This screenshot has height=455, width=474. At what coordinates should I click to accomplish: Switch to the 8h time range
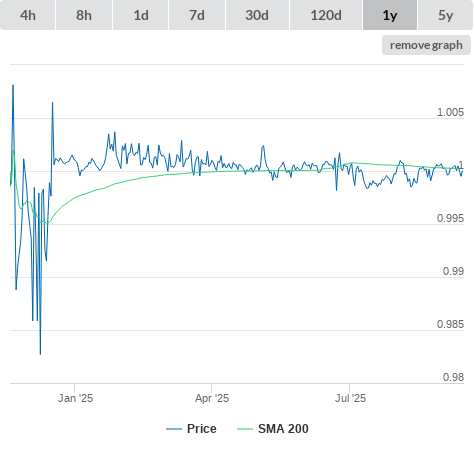tap(84, 15)
